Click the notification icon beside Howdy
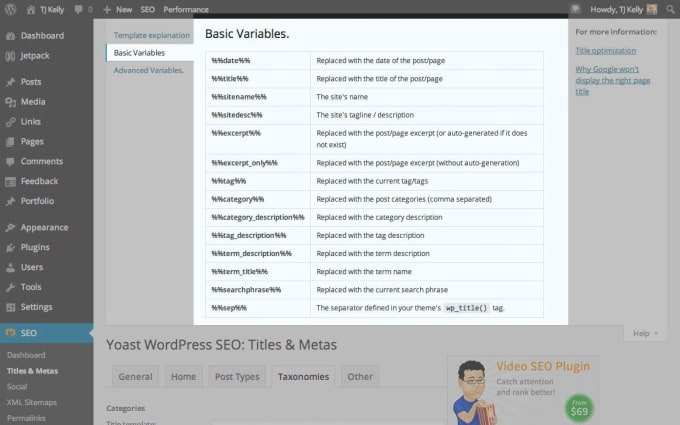 click(575, 9)
